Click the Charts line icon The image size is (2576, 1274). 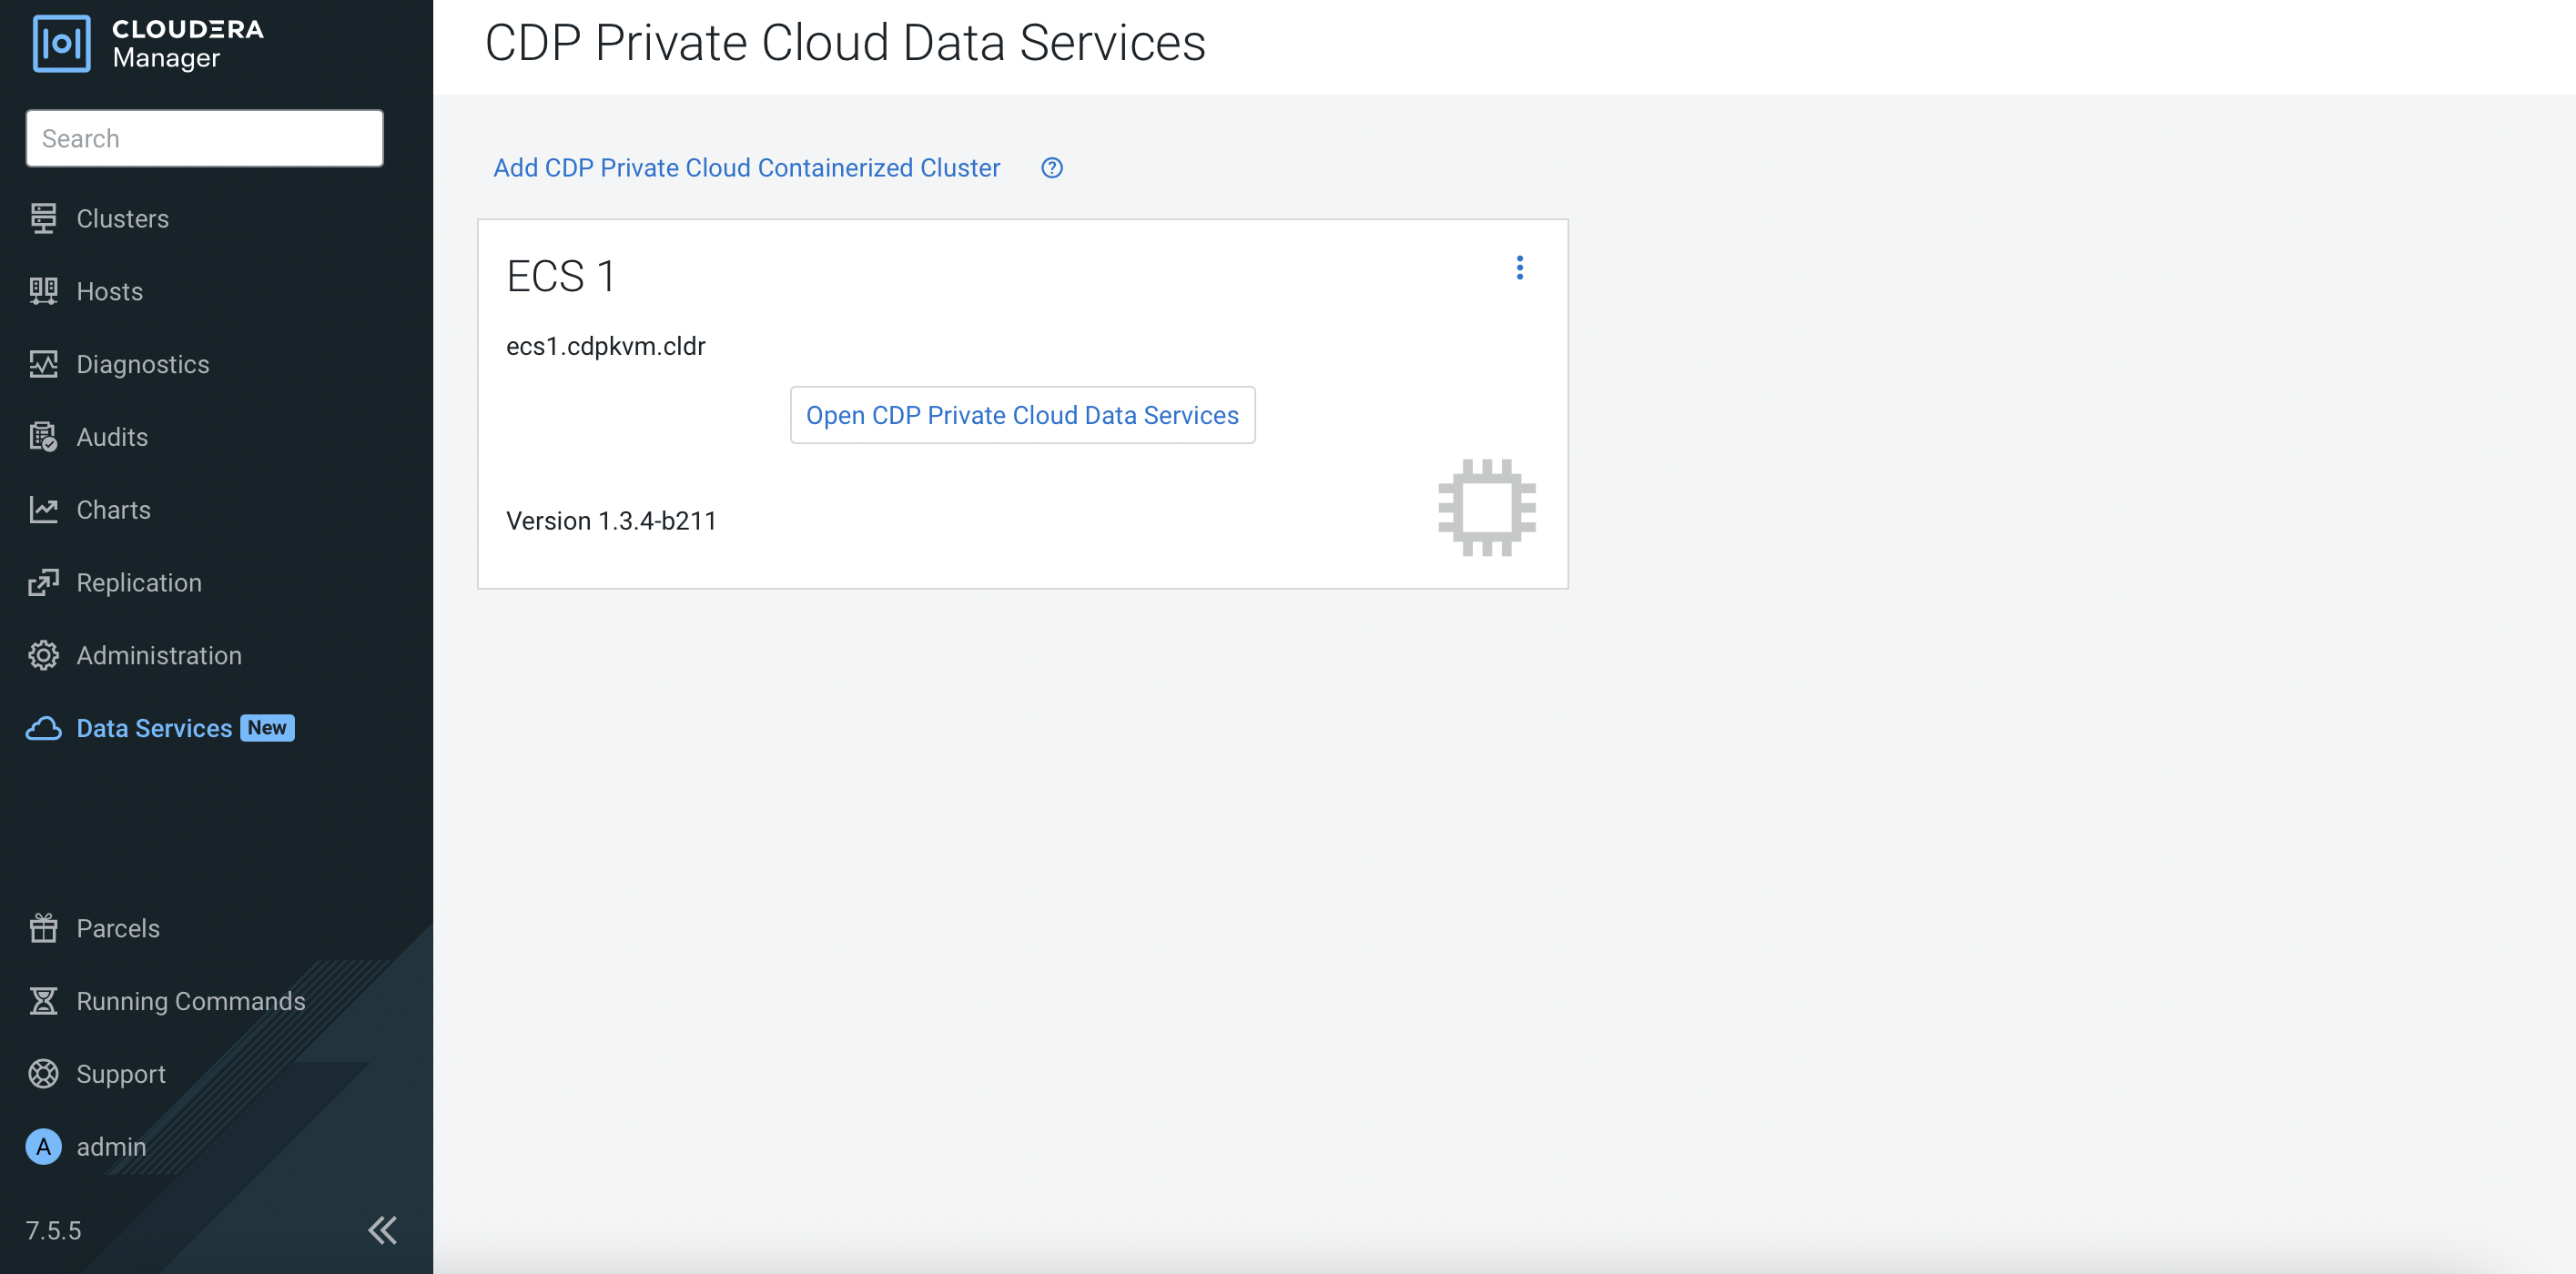[x=43, y=510]
